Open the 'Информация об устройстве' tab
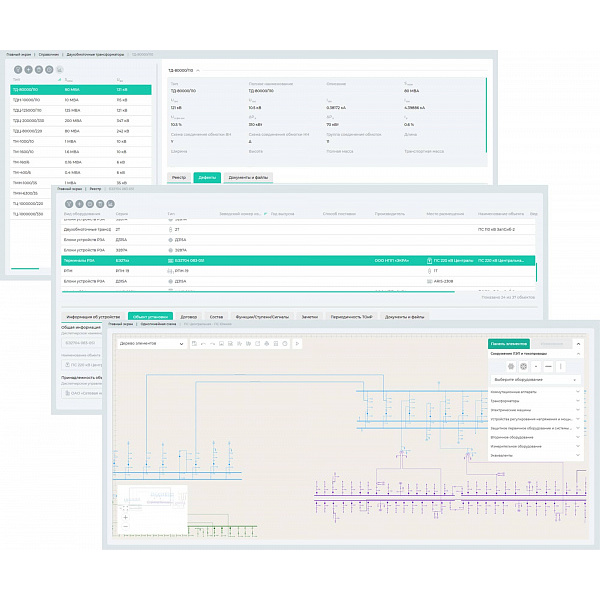 coord(93,317)
